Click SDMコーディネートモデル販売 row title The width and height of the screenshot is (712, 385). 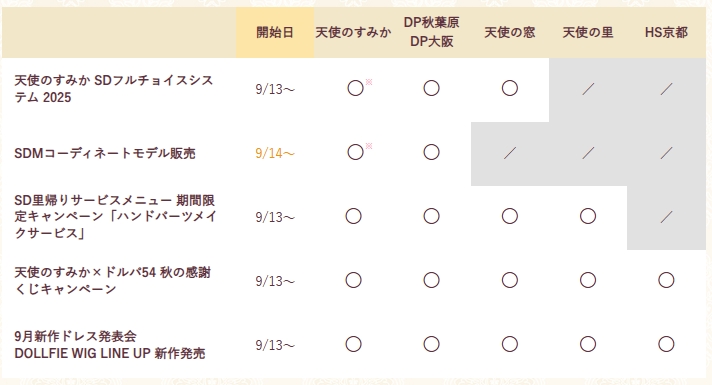[x=105, y=153]
